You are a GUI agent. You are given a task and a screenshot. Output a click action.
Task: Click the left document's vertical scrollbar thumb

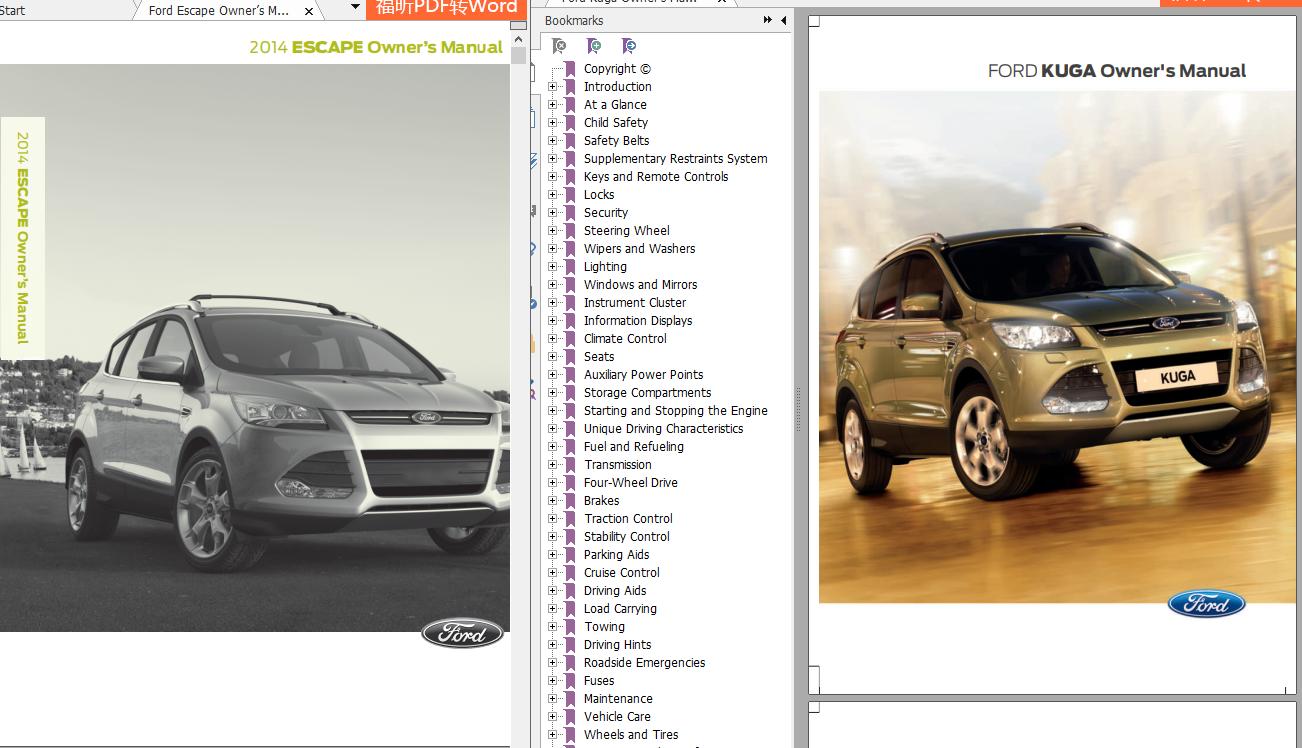coord(518,54)
